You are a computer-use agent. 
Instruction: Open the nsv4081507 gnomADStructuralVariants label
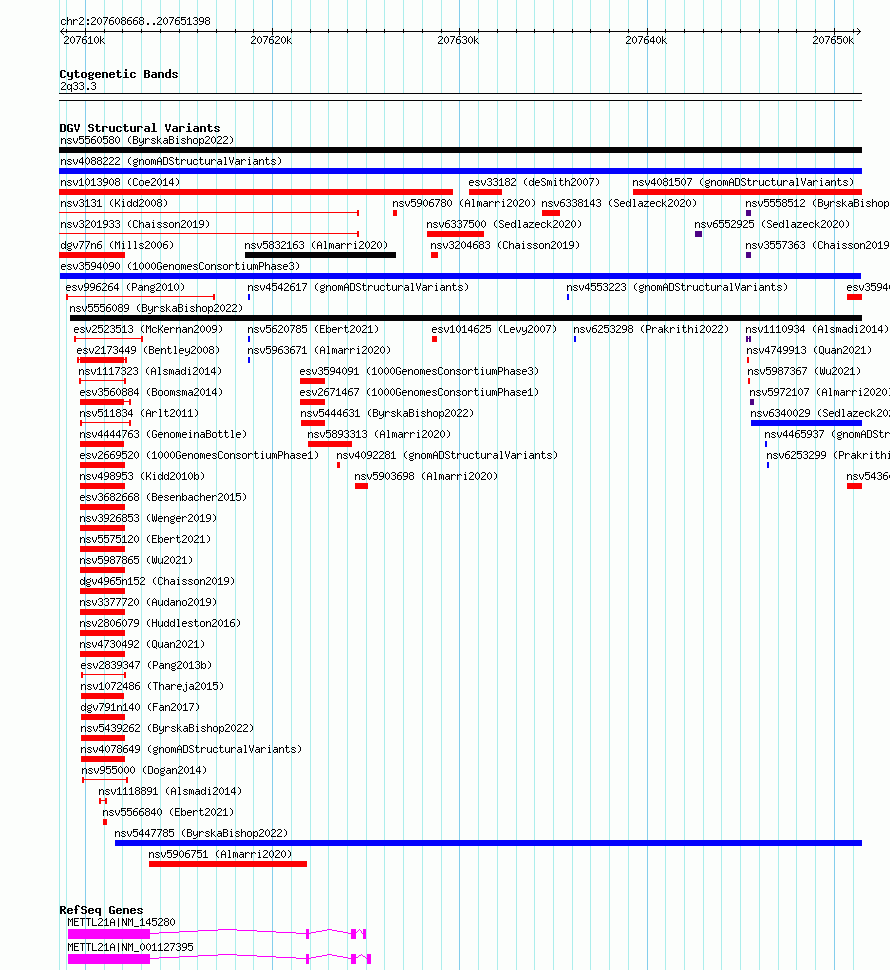pyautogui.click(x=743, y=182)
